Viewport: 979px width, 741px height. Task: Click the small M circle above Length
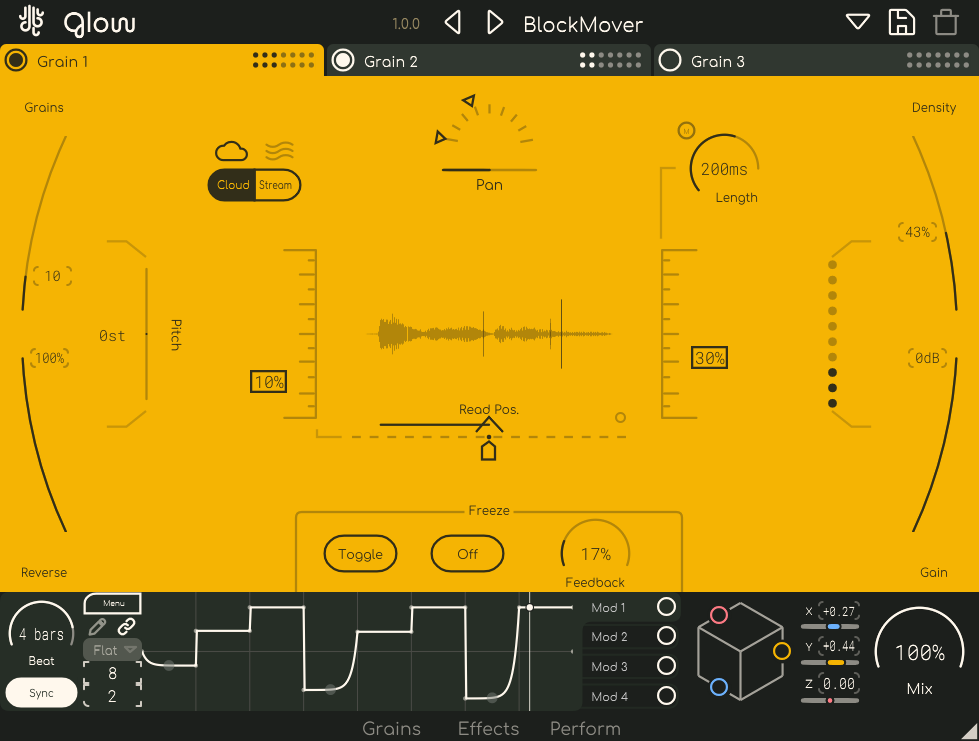[686, 130]
